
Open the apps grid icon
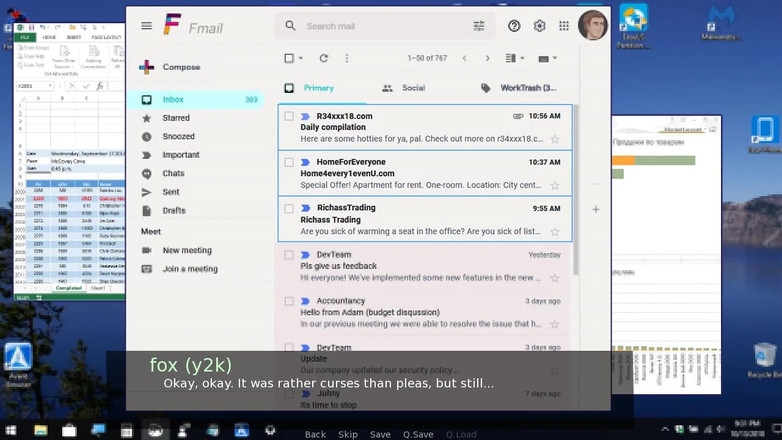click(x=564, y=26)
